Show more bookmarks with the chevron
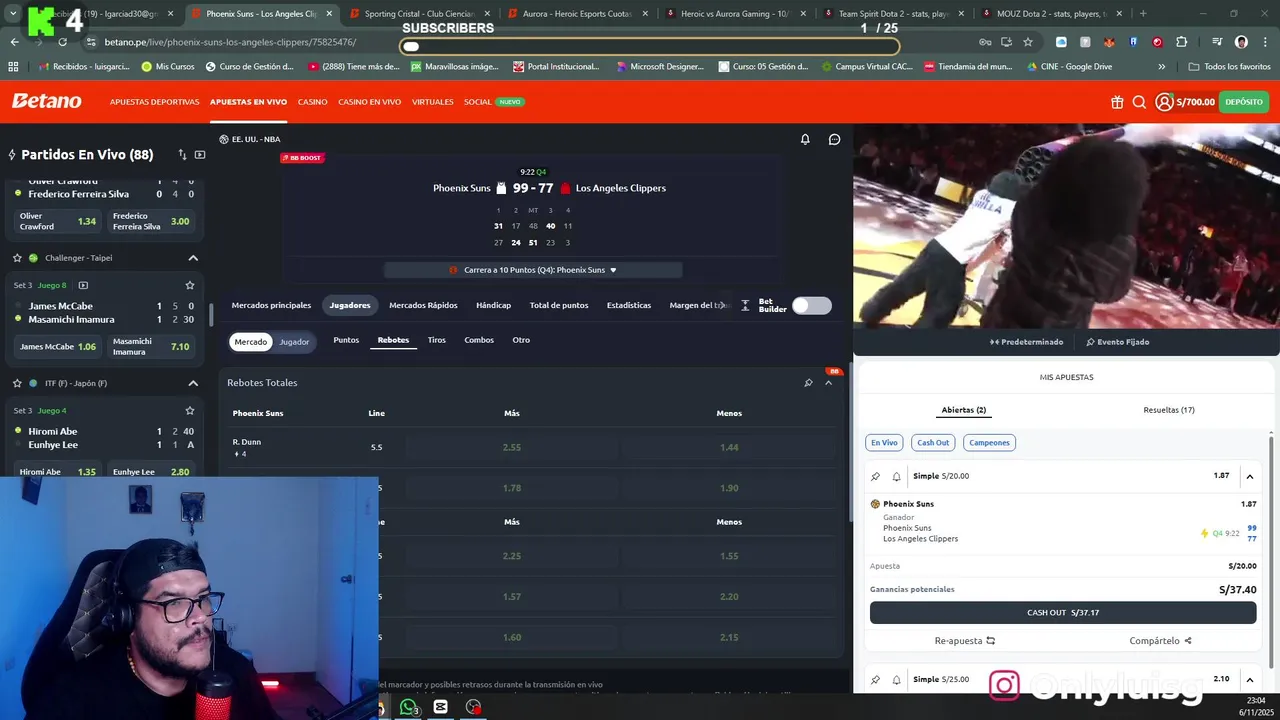 pos(1161,67)
